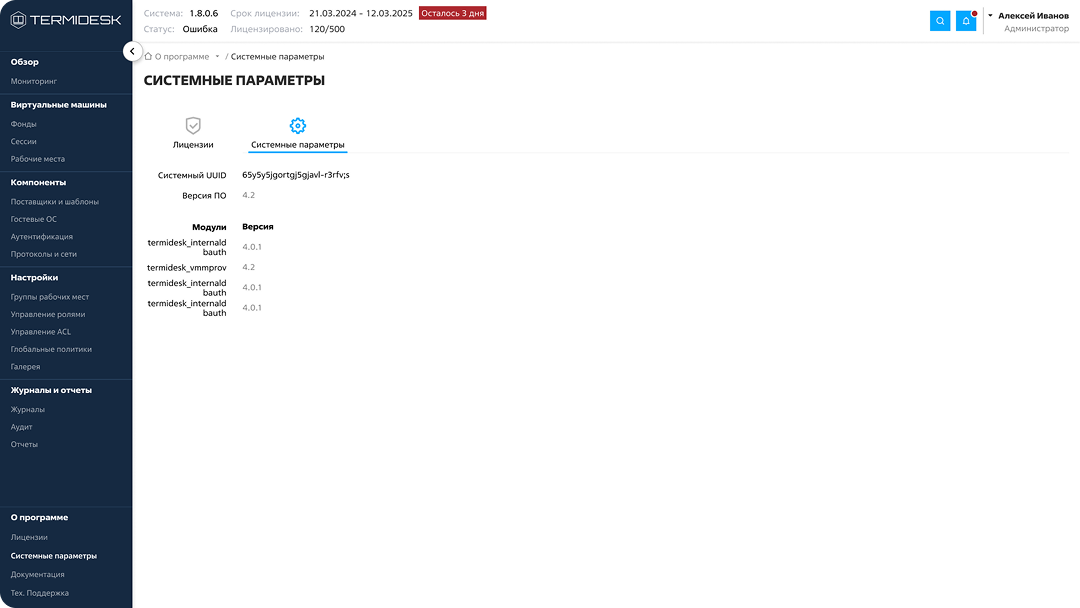The image size is (1080, 608).
Task: Select the «Системные параметры» tab label
Action: (297, 145)
